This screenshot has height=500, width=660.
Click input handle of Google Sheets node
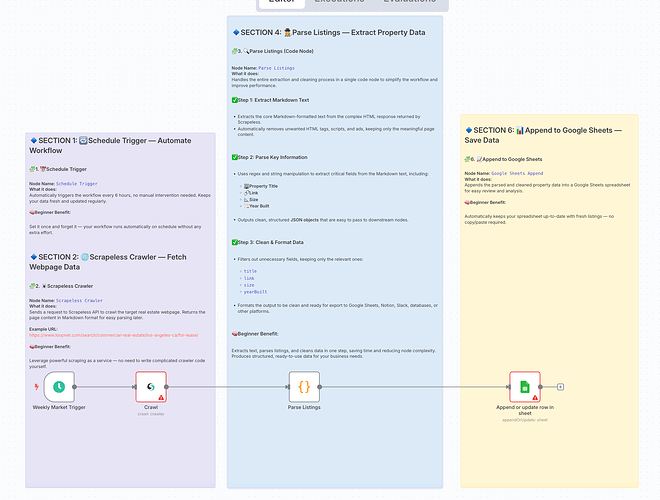tap(508, 387)
